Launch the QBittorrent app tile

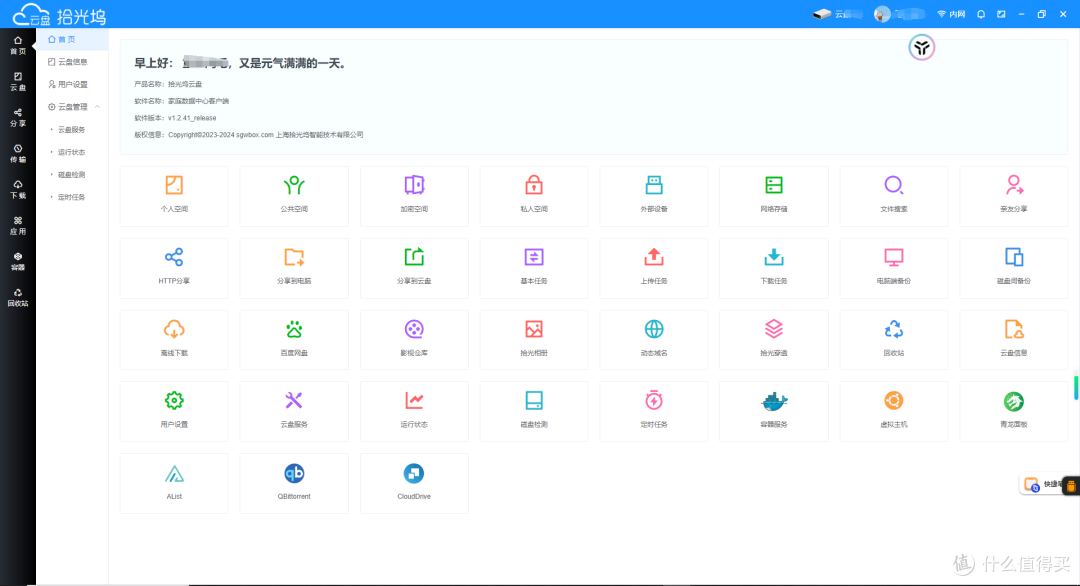coord(294,483)
